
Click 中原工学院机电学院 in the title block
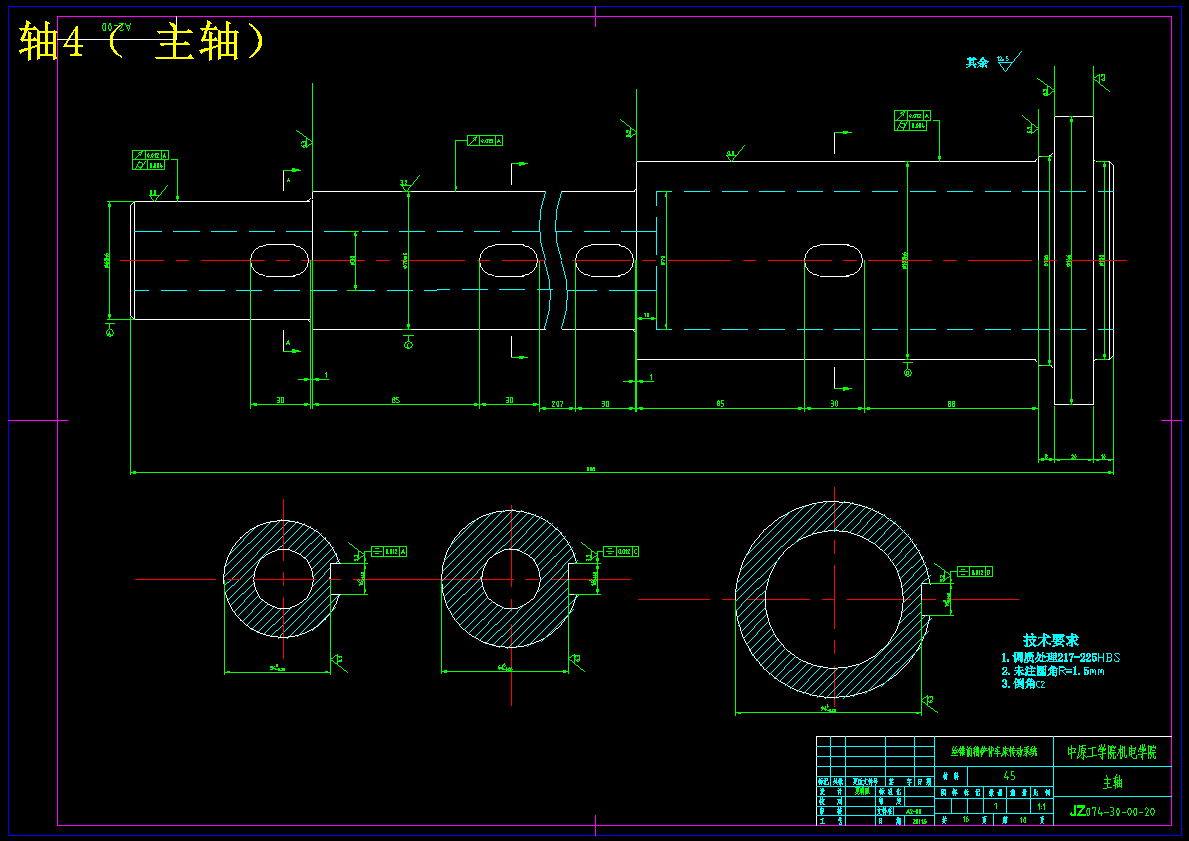[1112, 752]
